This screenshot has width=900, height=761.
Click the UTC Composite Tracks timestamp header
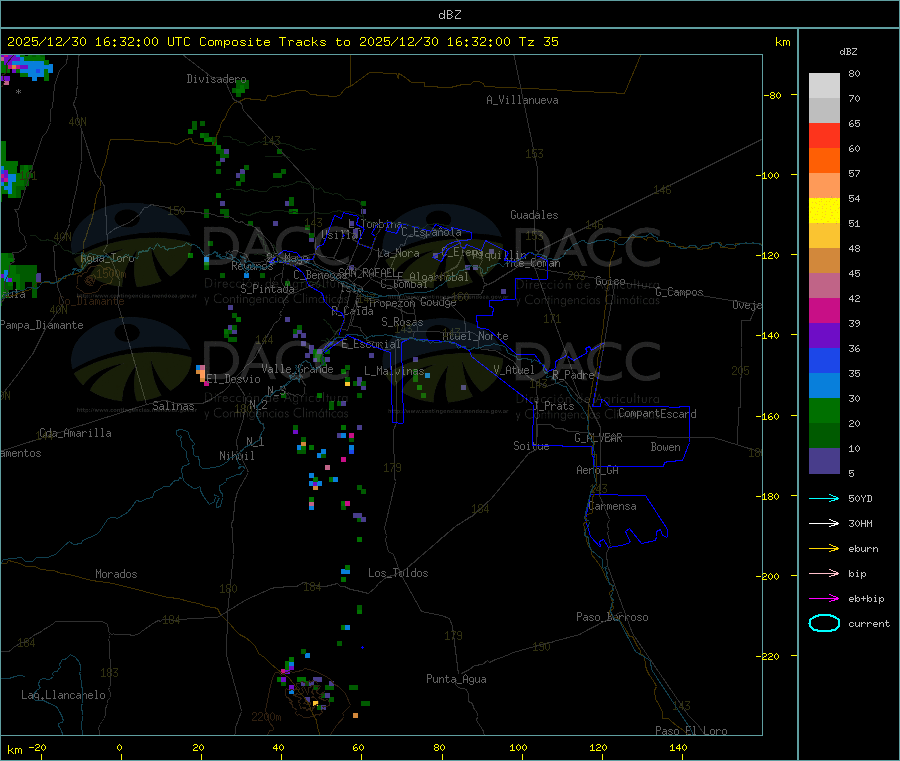(x=282, y=42)
